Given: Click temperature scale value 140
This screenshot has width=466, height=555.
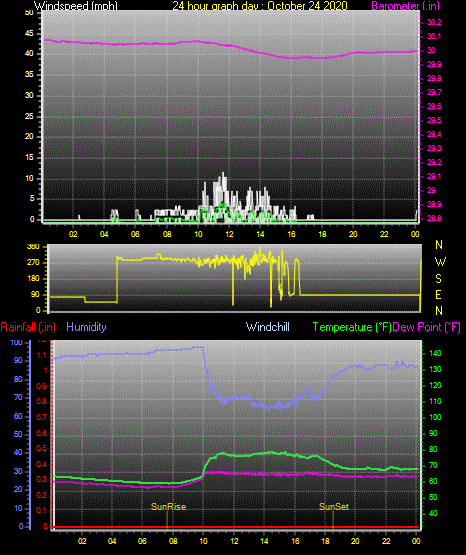Looking at the screenshot, I should click(x=435, y=353).
